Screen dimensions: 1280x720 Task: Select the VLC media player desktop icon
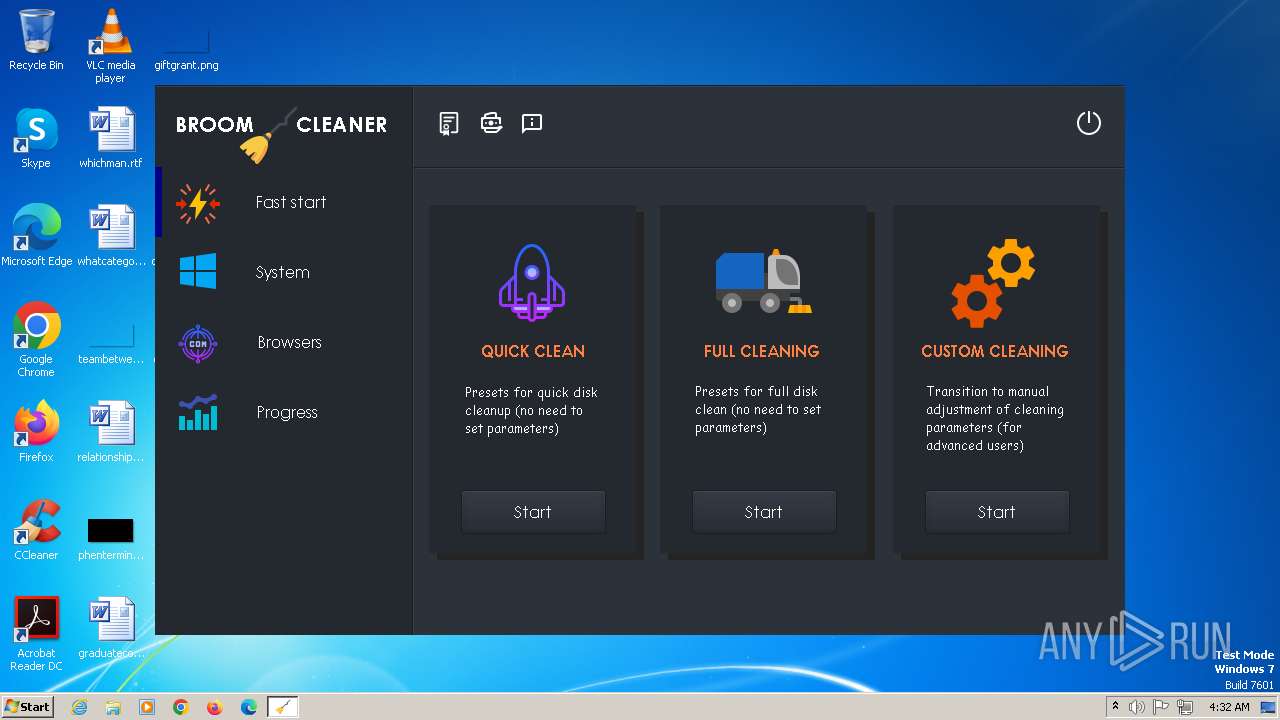point(110,46)
